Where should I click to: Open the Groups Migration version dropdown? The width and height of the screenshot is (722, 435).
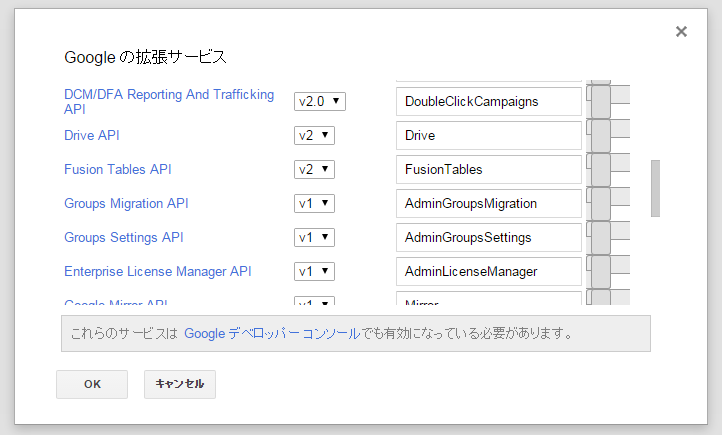point(314,203)
